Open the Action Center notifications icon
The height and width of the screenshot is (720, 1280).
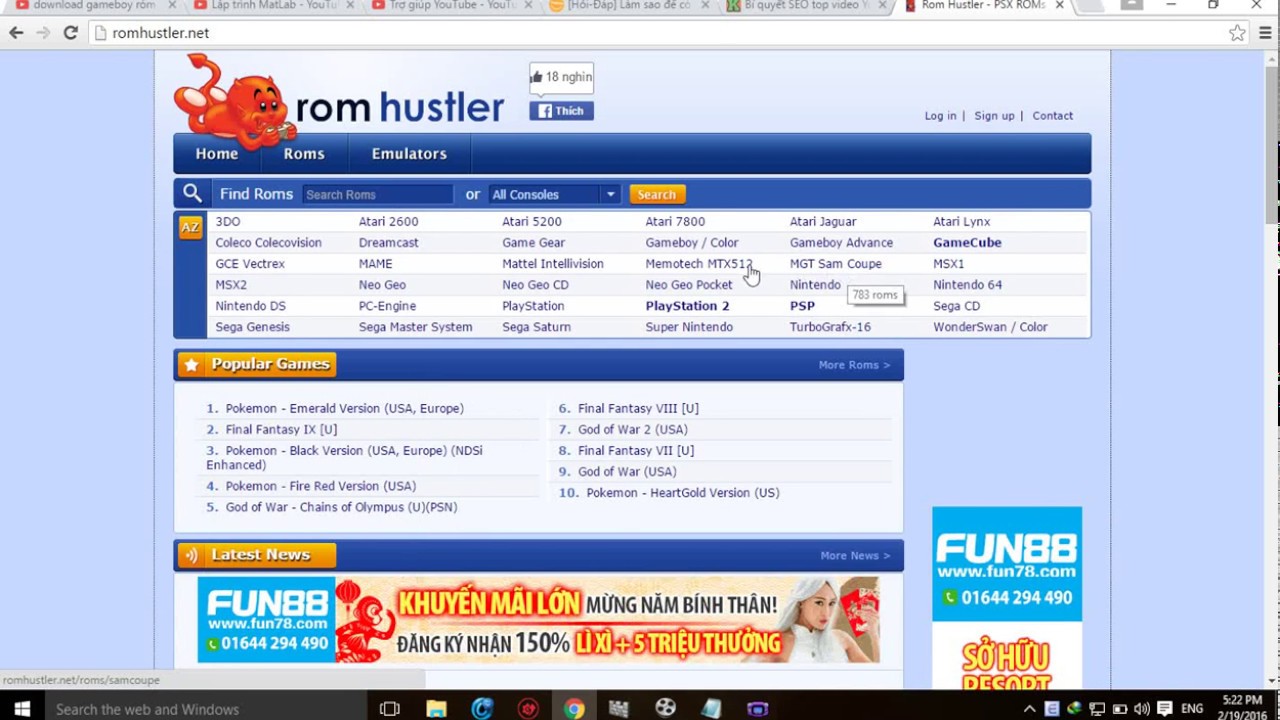pyautogui.click(x=1165, y=709)
